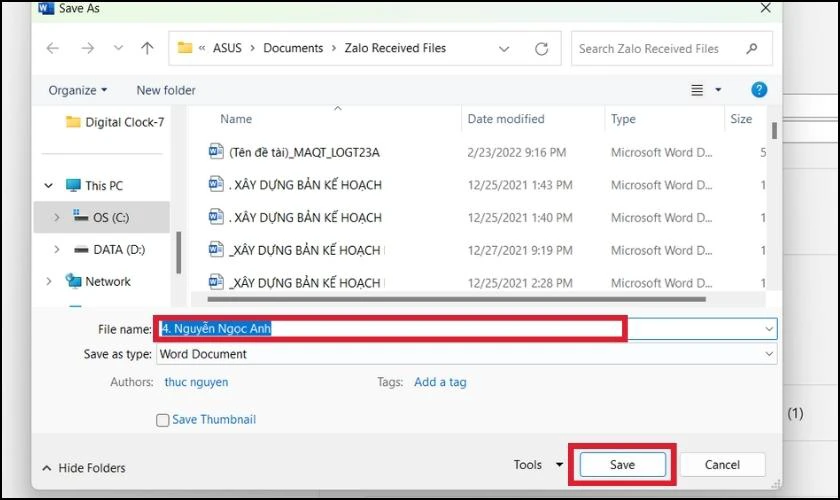Click the search magnifier icon
The height and width of the screenshot is (500, 840).
(x=752, y=49)
